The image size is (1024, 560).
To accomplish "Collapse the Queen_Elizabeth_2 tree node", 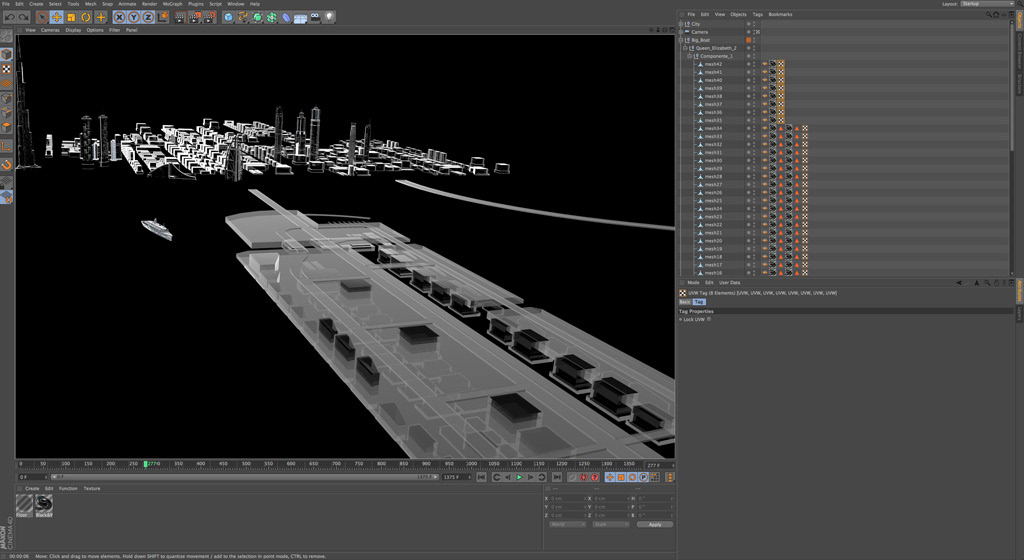I will point(685,48).
